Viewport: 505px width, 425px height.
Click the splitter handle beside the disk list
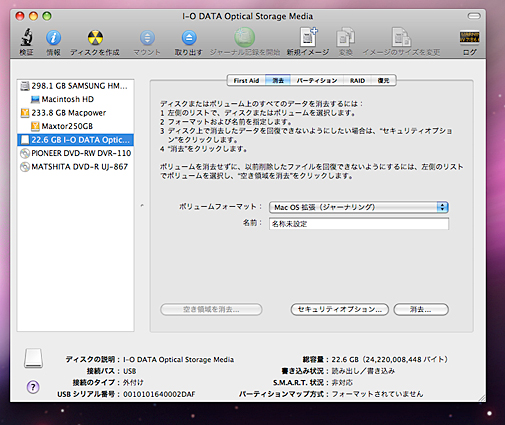(x=142, y=206)
